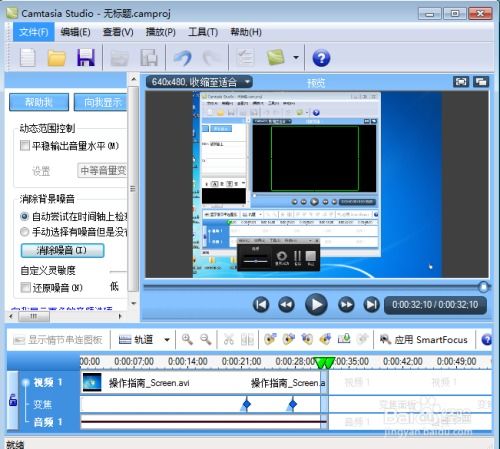The height and width of the screenshot is (449, 500).
Task: Click the task list checklist toolbar icon
Action: click(x=245, y=57)
